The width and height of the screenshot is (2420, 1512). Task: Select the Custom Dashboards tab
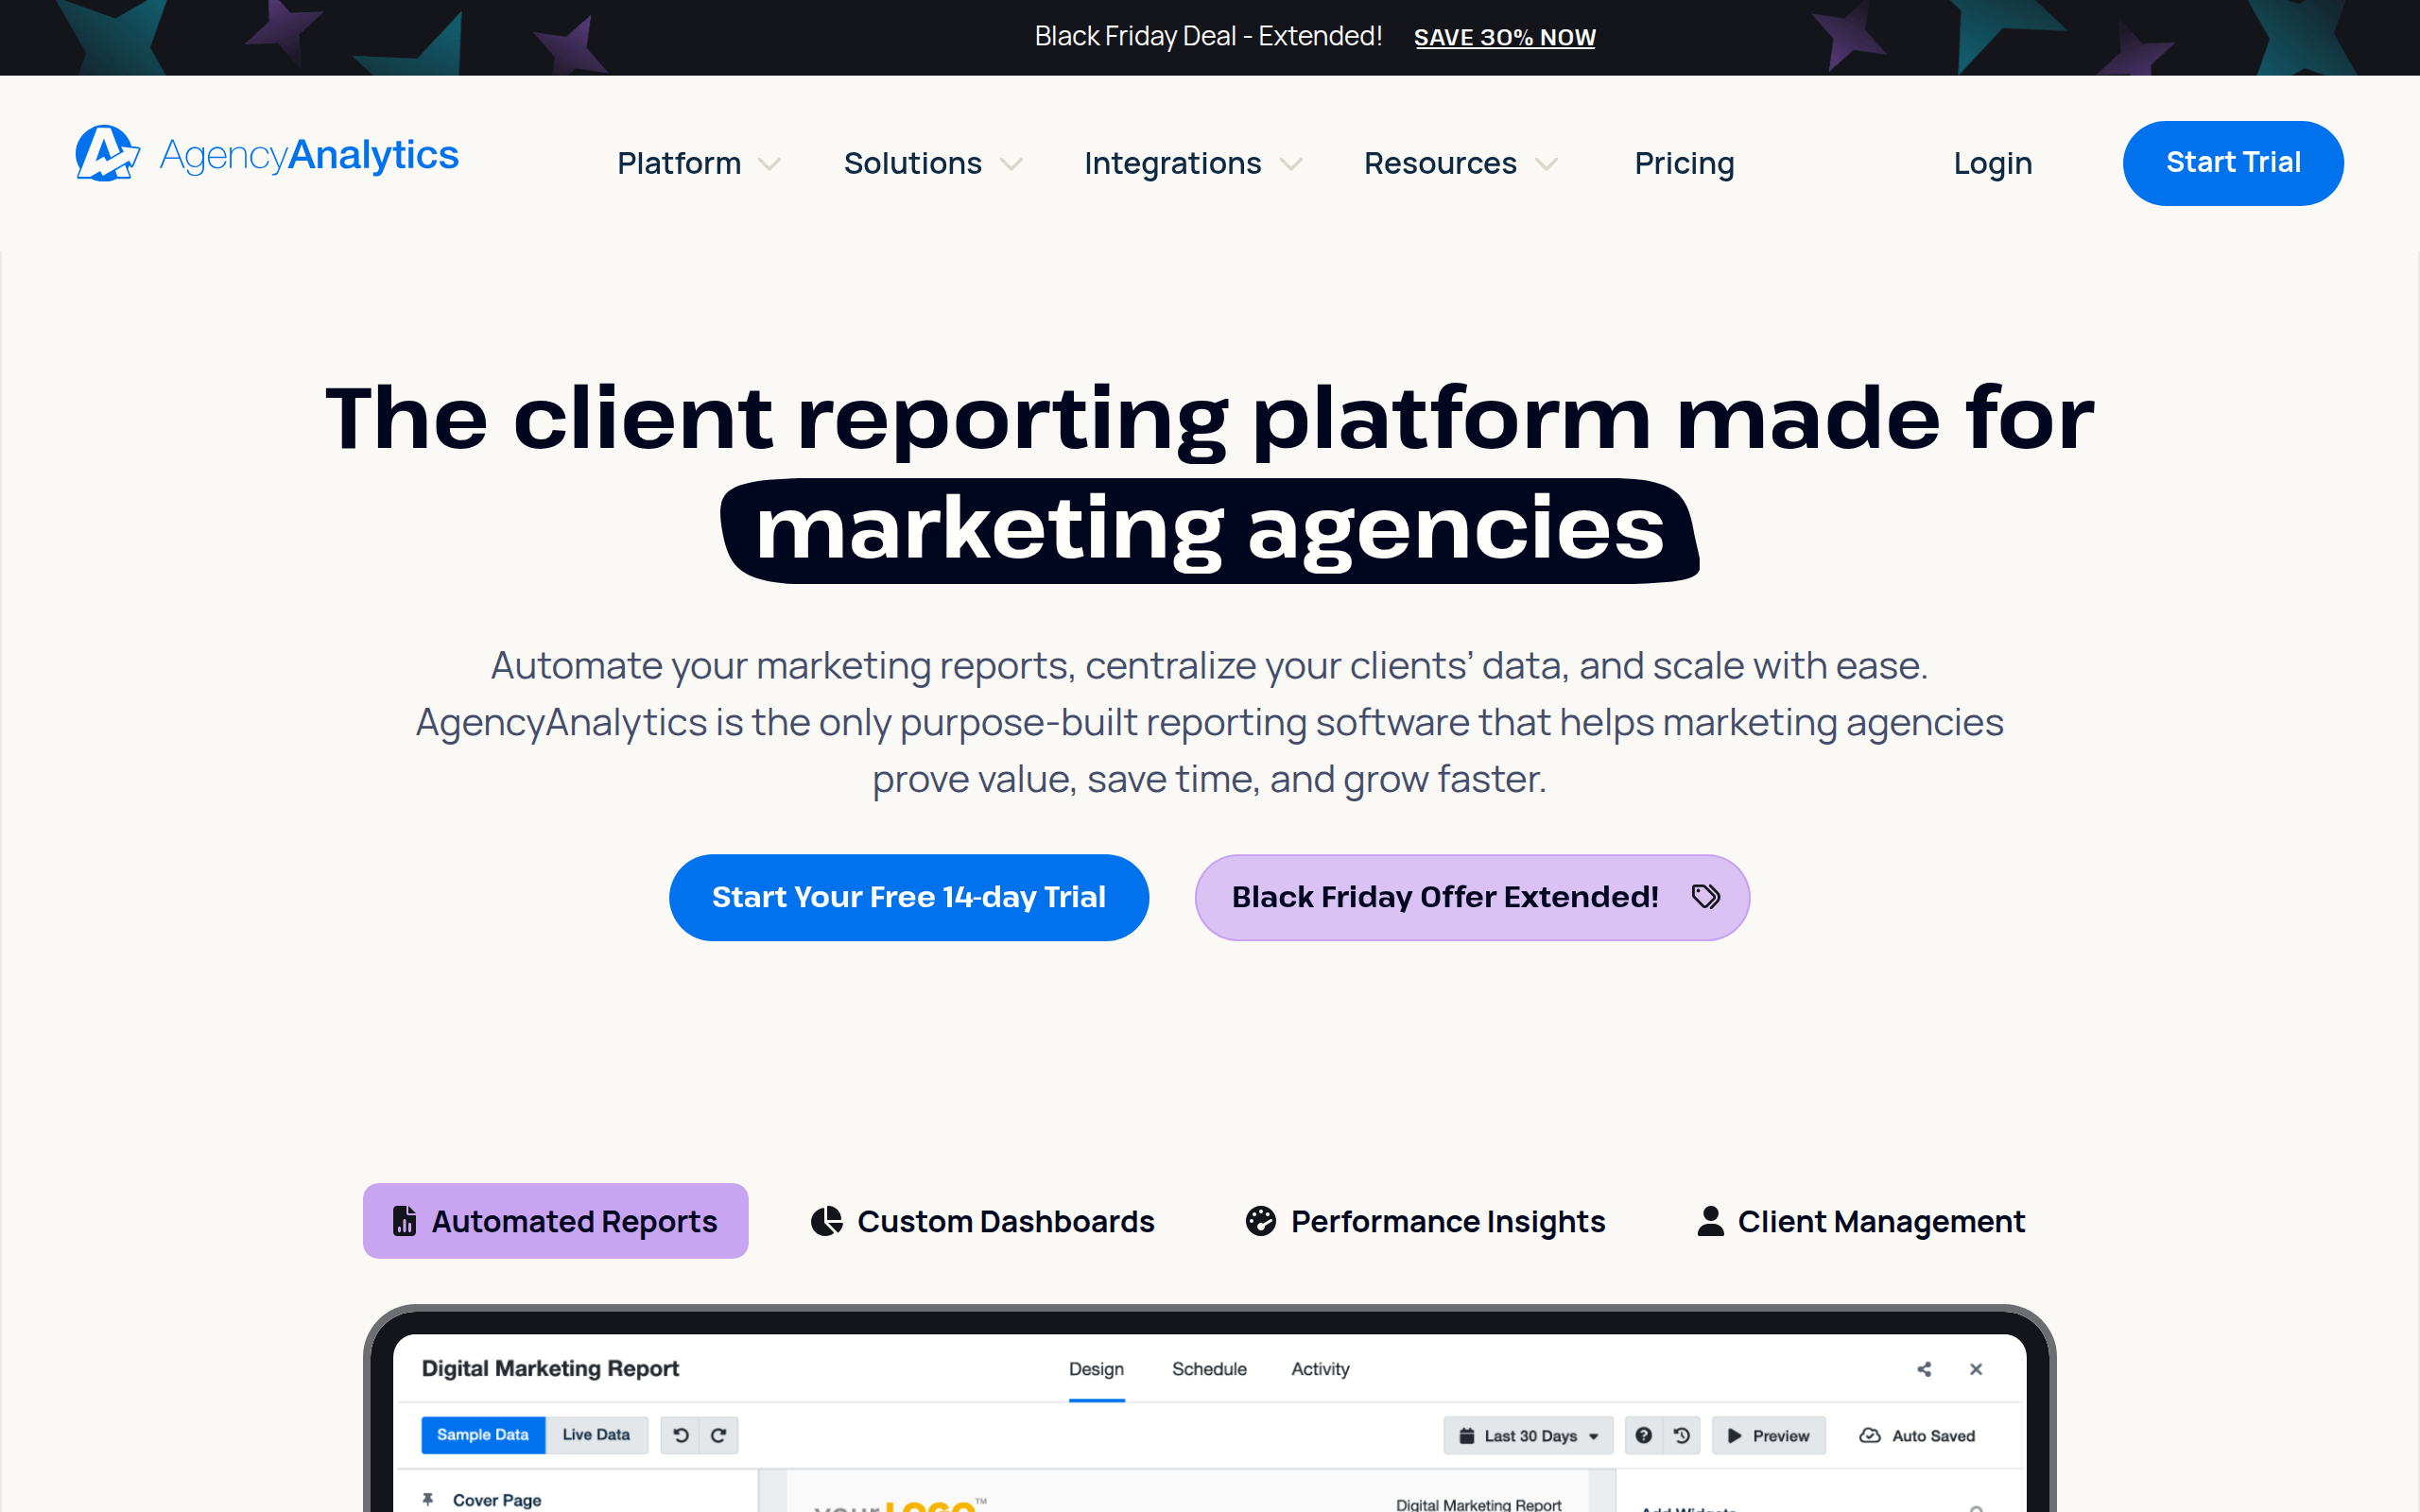click(x=982, y=1221)
